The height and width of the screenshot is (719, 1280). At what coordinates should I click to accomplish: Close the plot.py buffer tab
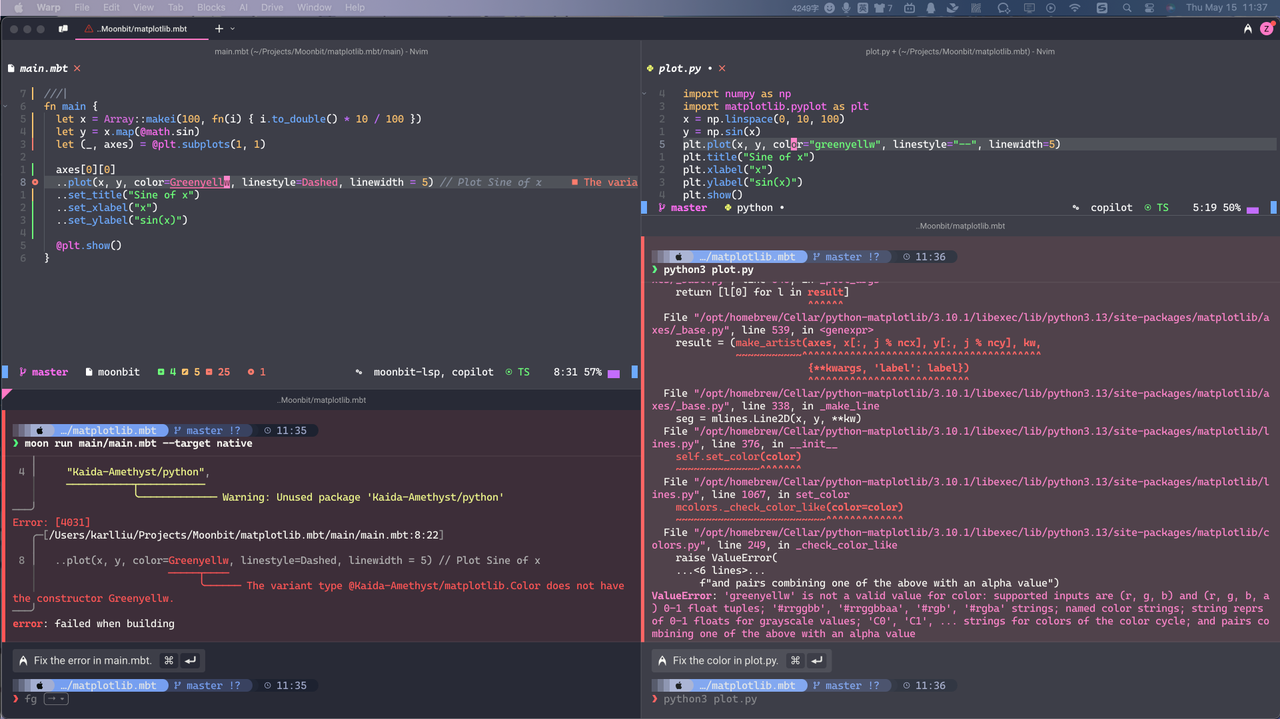point(722,68)
